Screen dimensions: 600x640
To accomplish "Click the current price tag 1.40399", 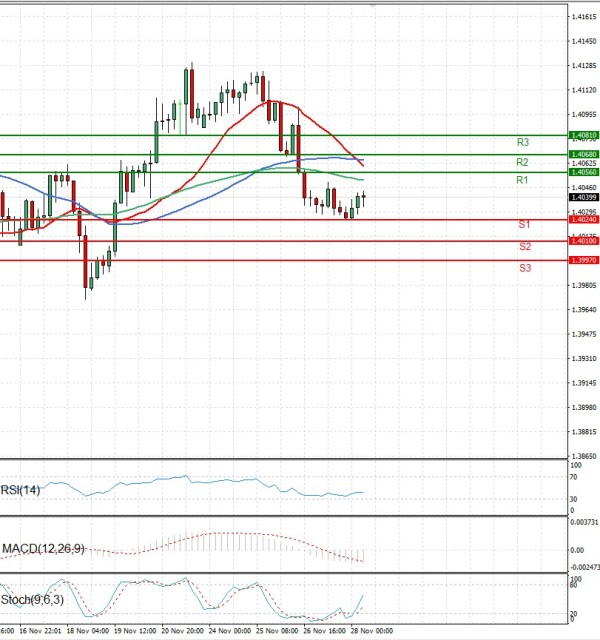I will 583,198.
